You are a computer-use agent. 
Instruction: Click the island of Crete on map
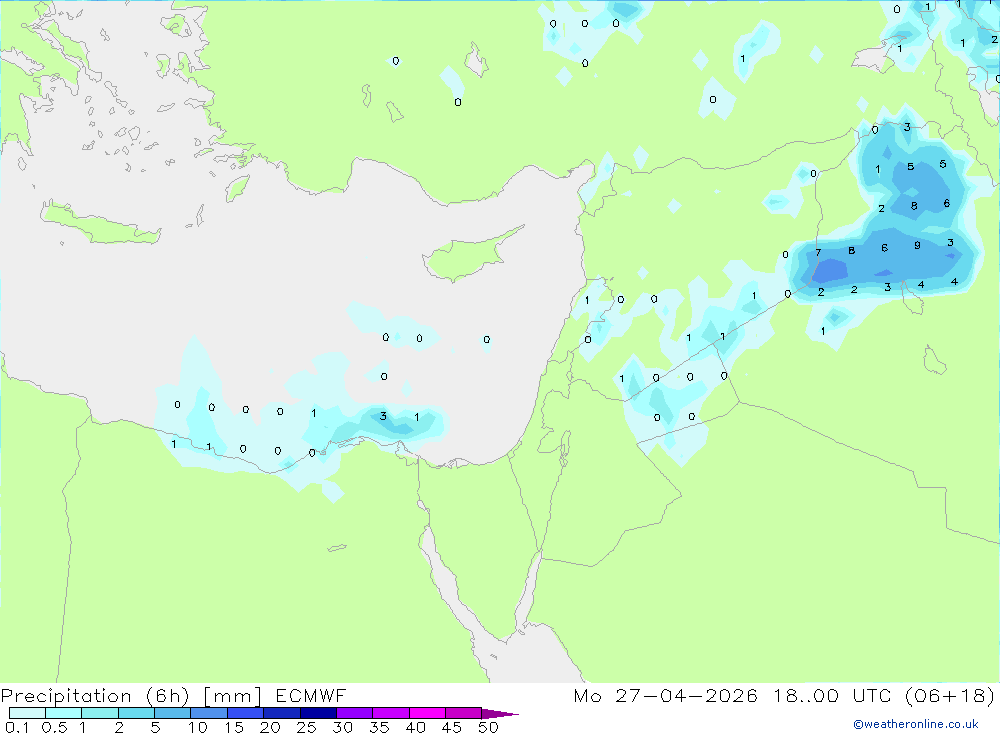tap(100, 224)
